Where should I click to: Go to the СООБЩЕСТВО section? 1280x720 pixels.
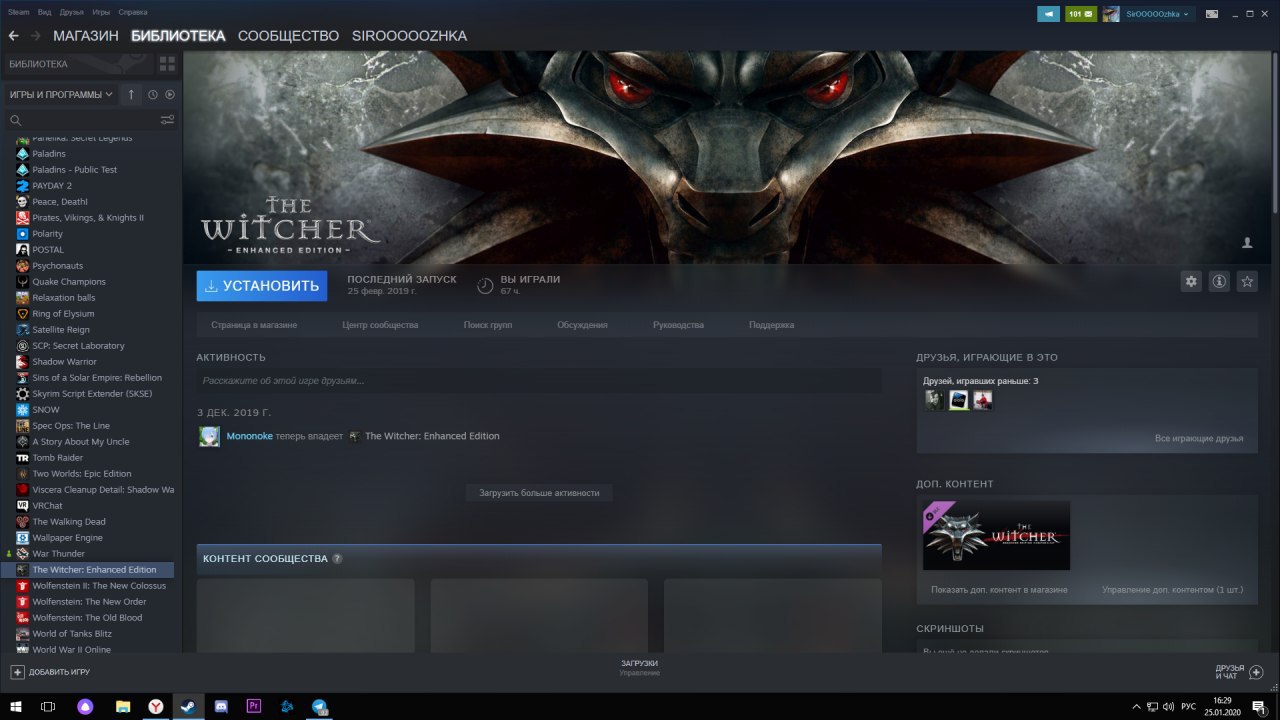coord(289,36)
